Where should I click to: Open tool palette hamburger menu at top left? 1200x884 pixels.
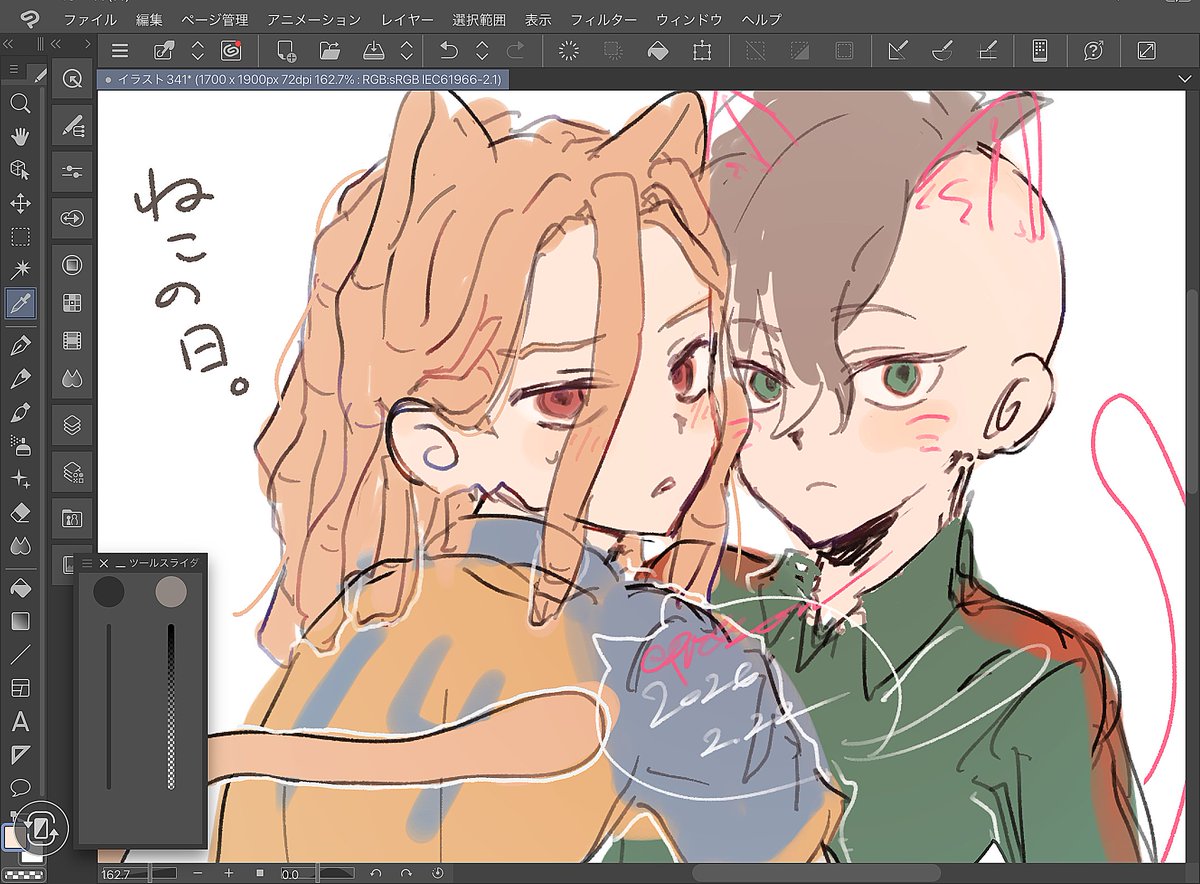coord(14,69)
